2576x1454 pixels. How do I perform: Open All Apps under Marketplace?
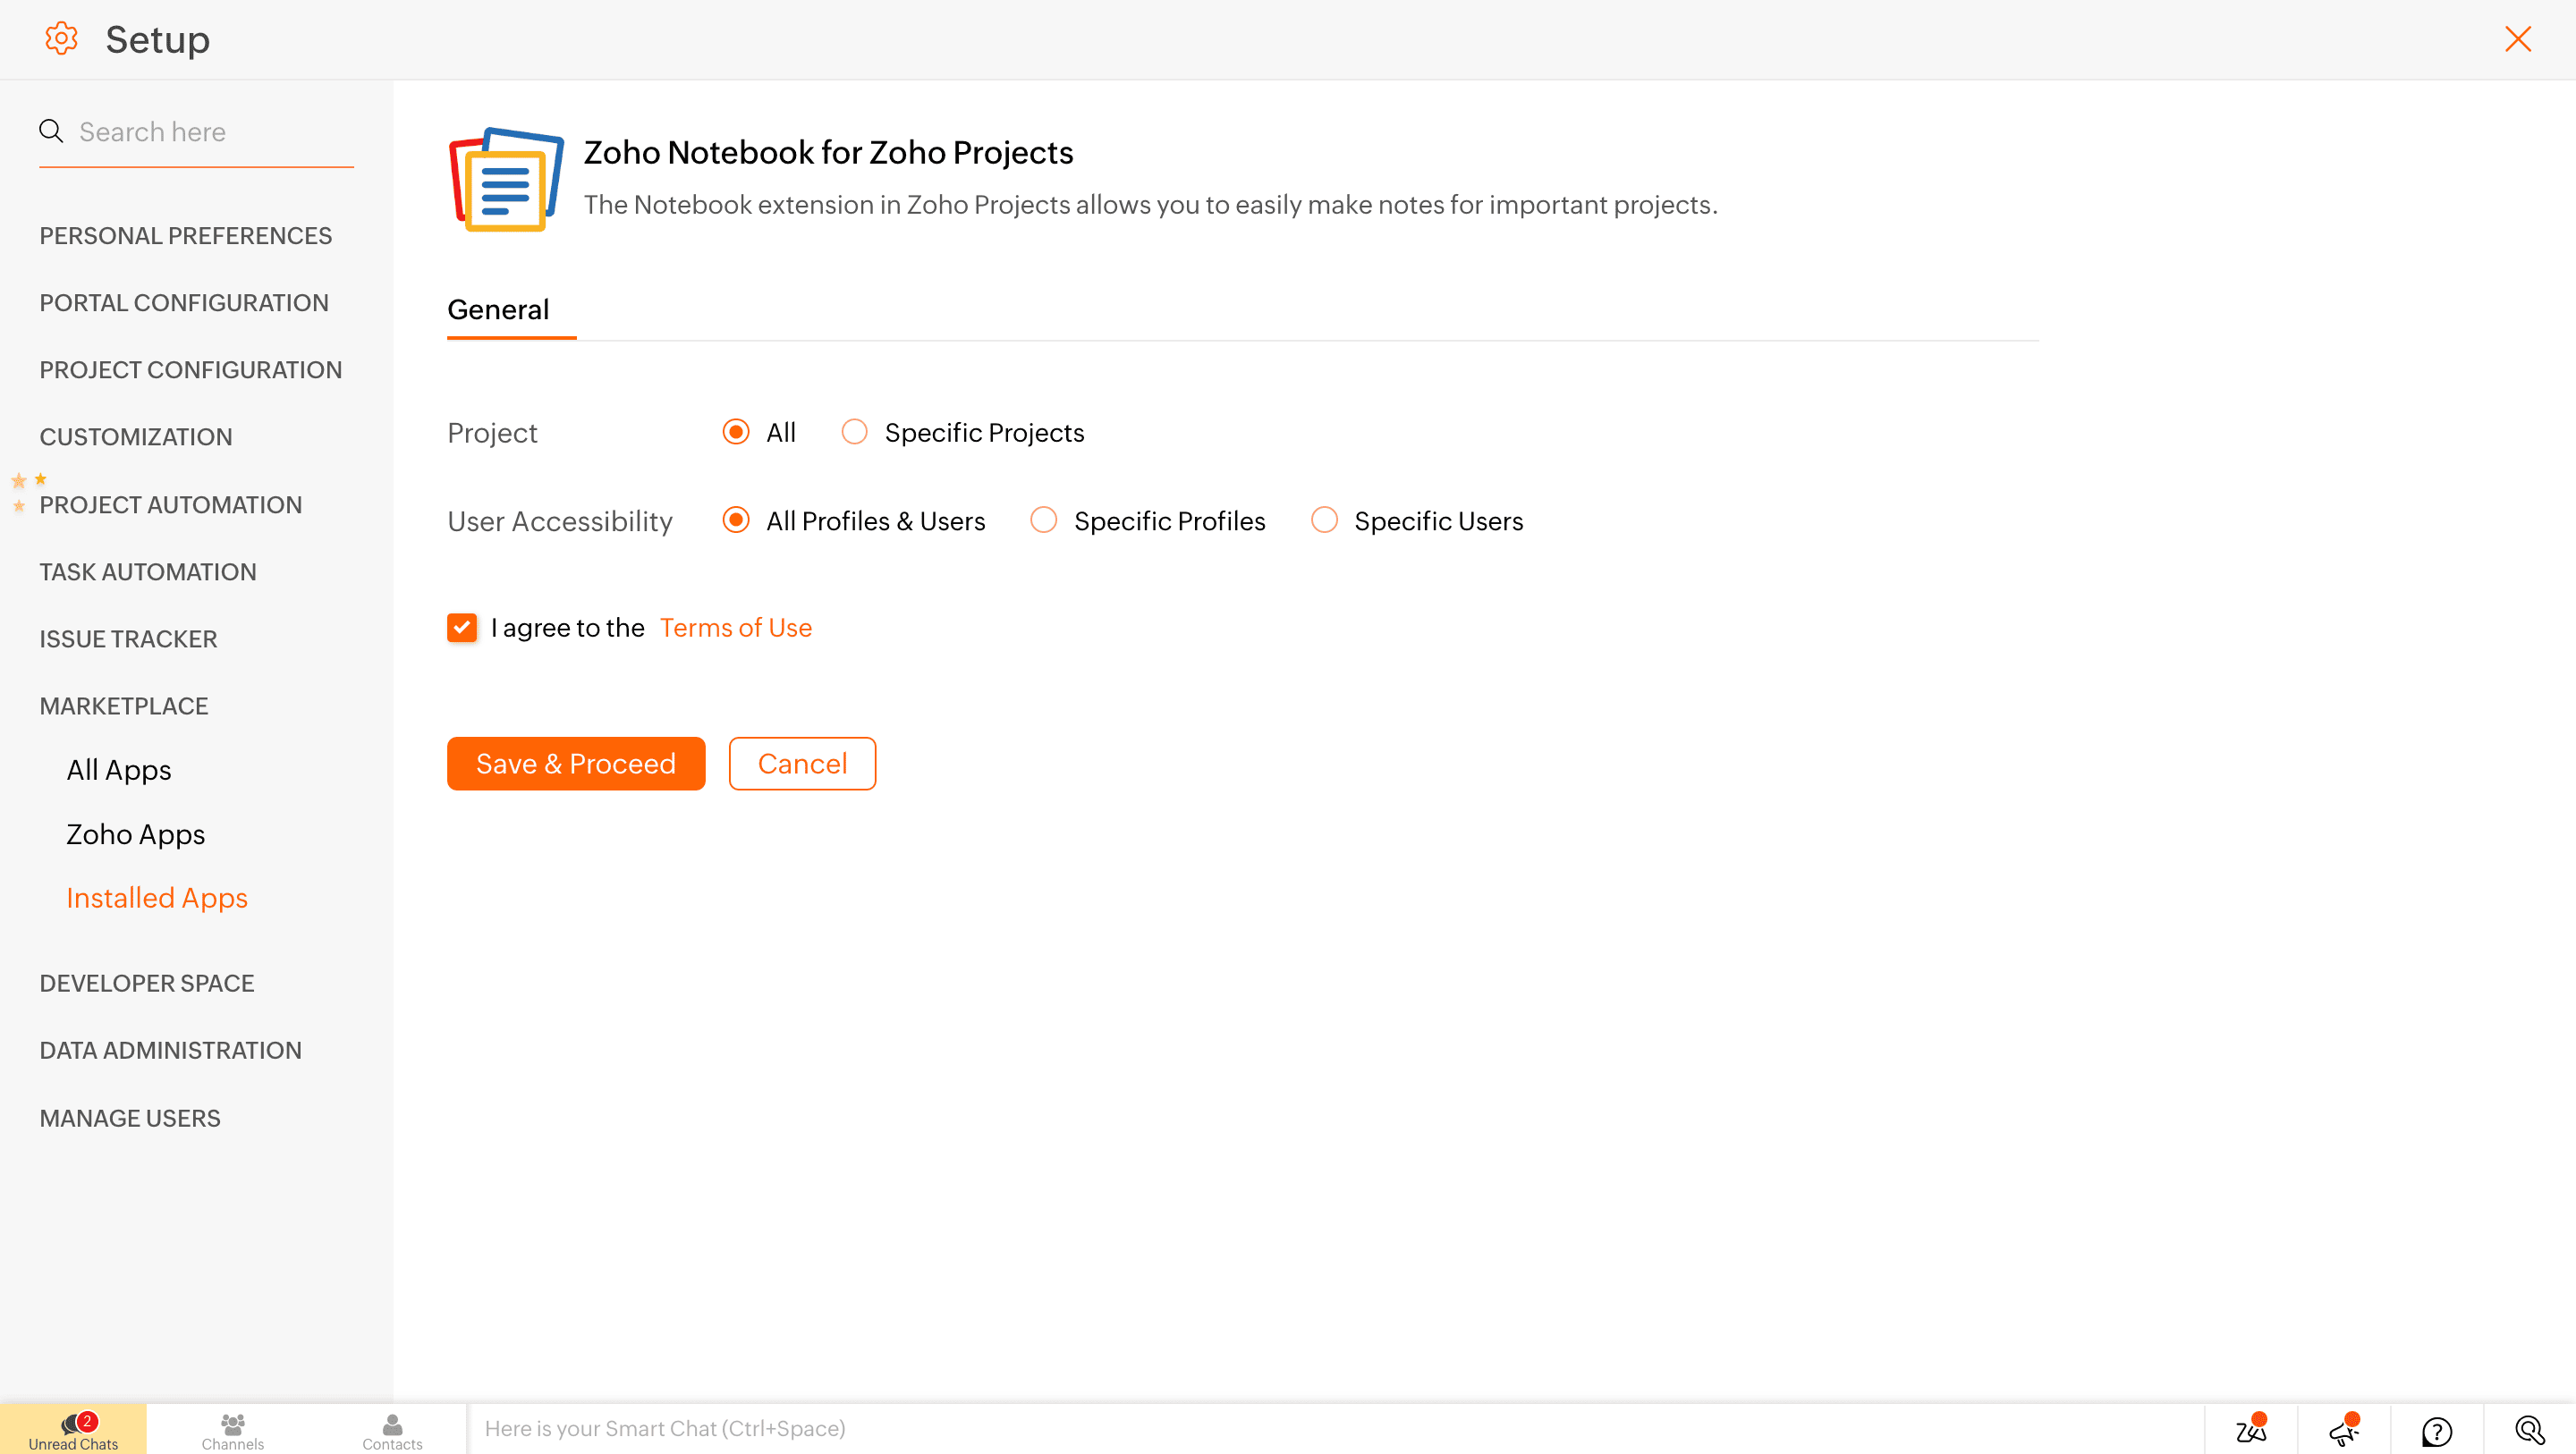[119, 769]
